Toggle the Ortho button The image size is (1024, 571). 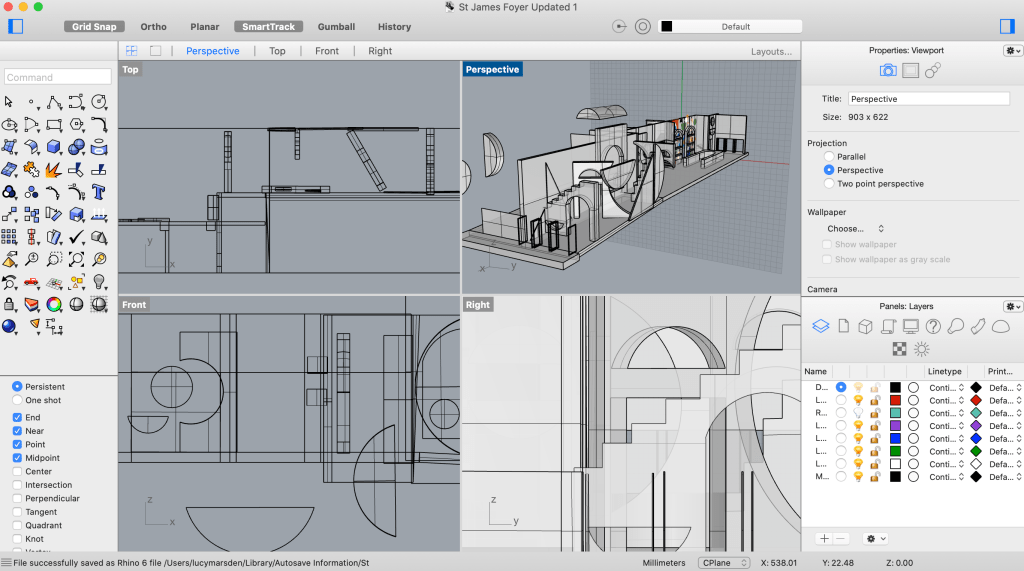point(154,27)
